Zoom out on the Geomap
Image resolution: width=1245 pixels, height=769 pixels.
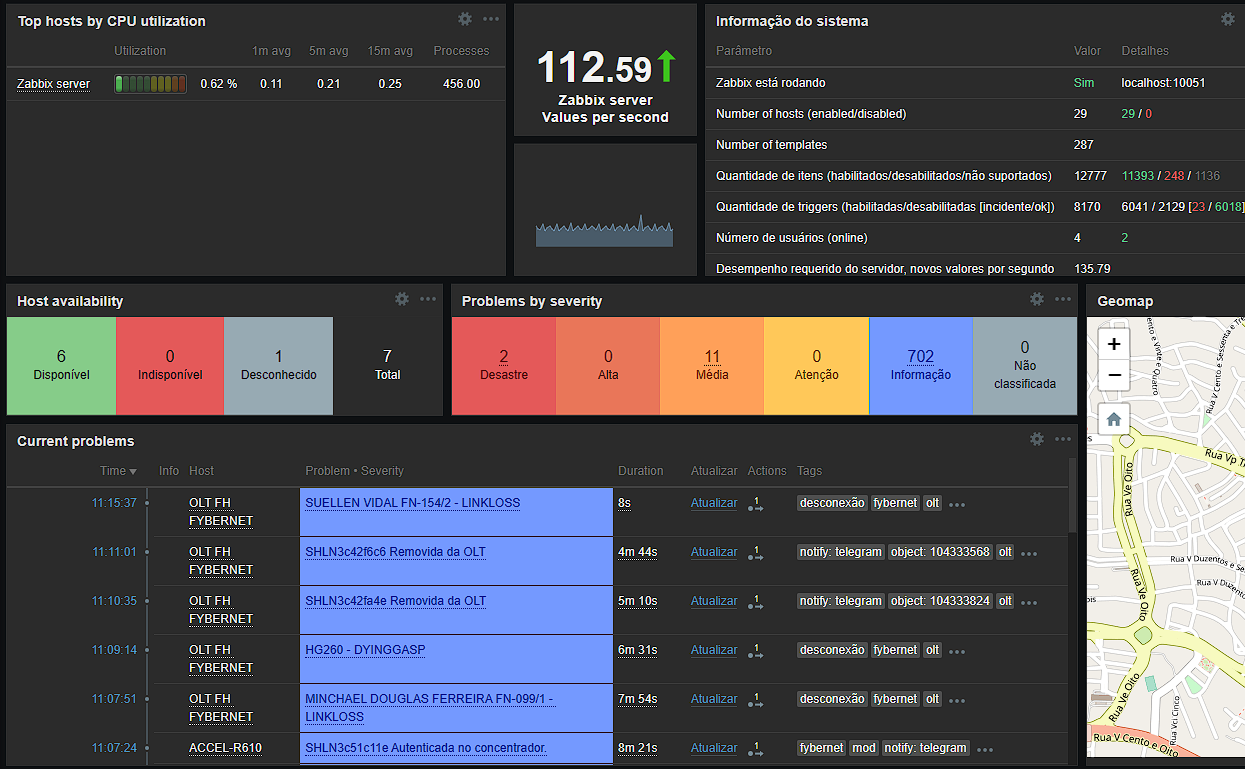pyautogui.click(x=1114, y=376)
